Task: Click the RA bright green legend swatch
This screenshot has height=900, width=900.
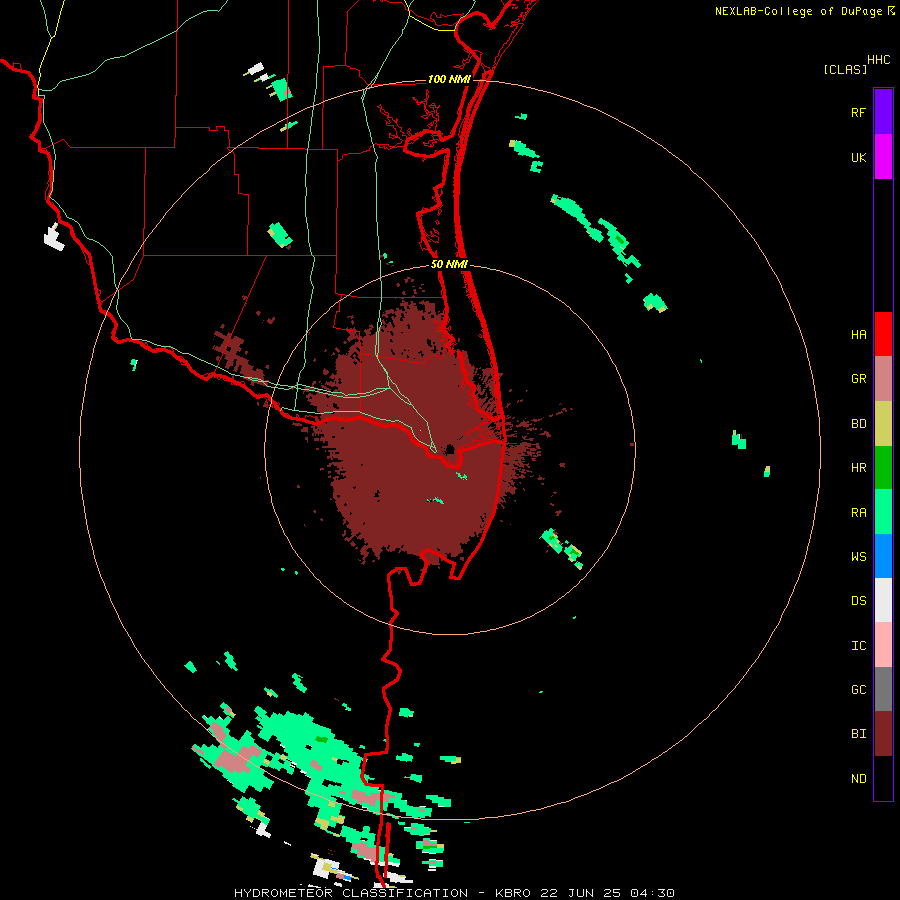Action: [883, 512]
